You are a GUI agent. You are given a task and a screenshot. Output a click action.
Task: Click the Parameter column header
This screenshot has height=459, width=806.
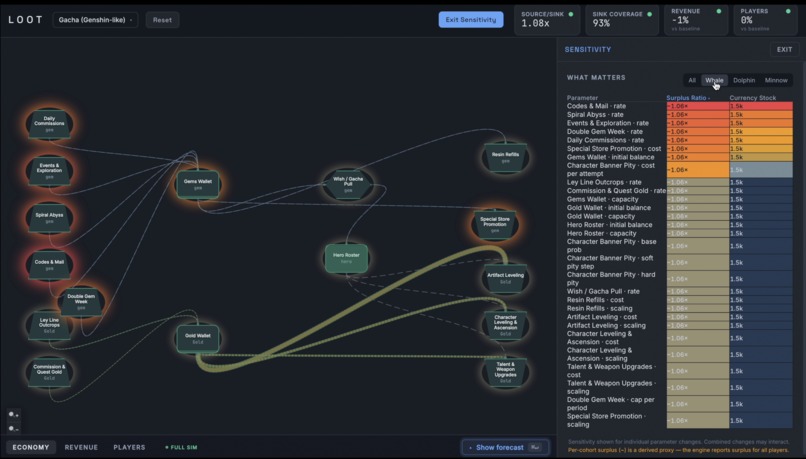[x=582, y=98]
